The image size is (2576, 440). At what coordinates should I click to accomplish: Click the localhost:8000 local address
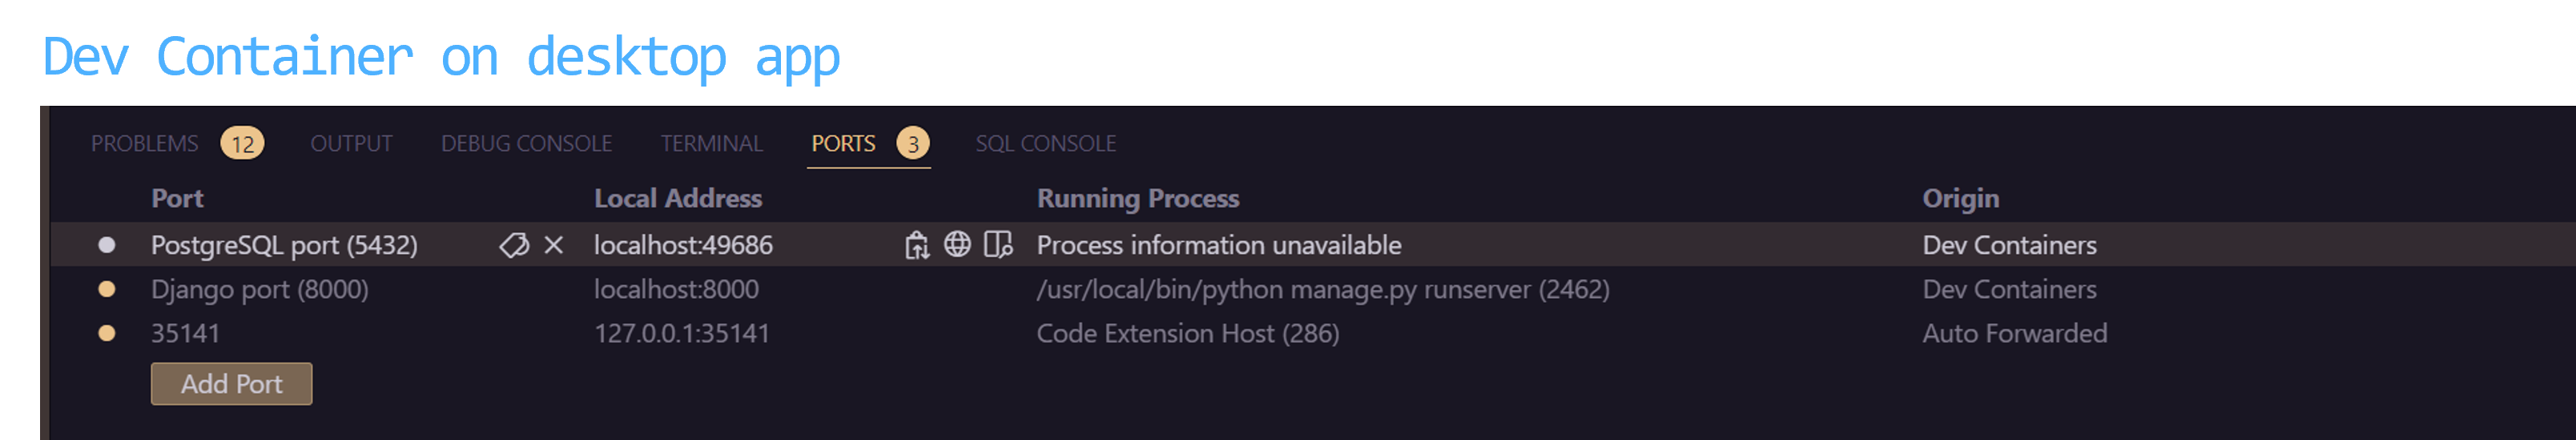676,289
